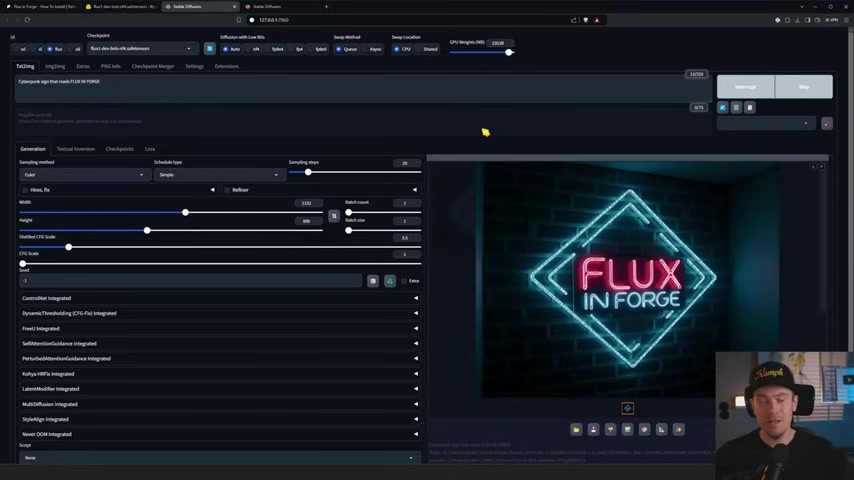Select the all UI preset radio

click(x=75, y=49)
